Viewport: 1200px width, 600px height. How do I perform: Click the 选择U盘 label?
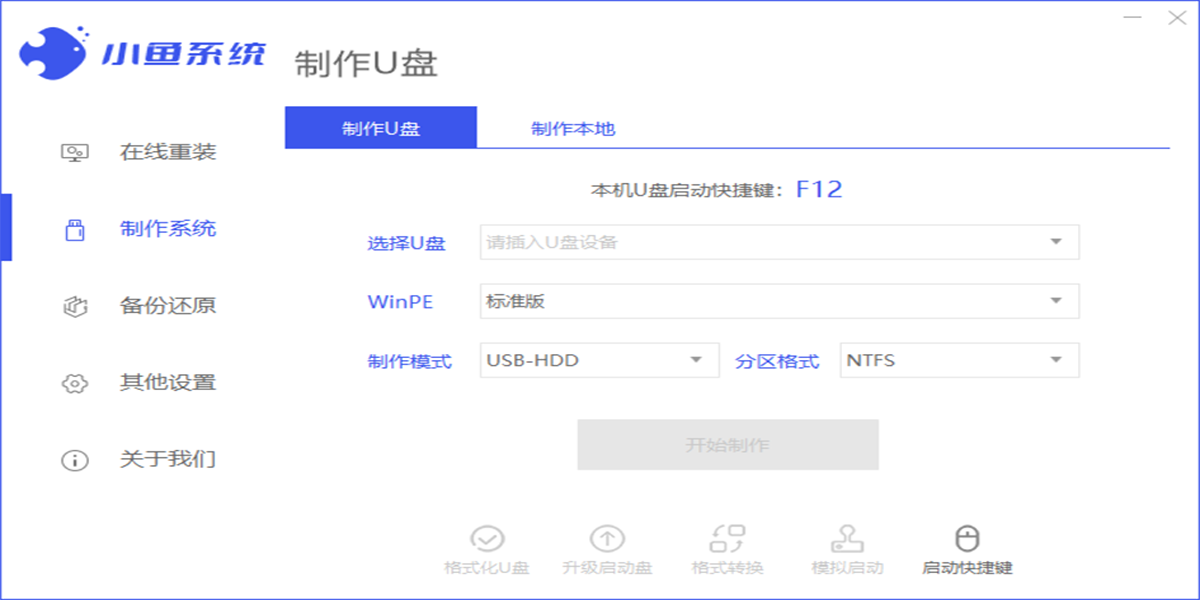tap(406, 243)
